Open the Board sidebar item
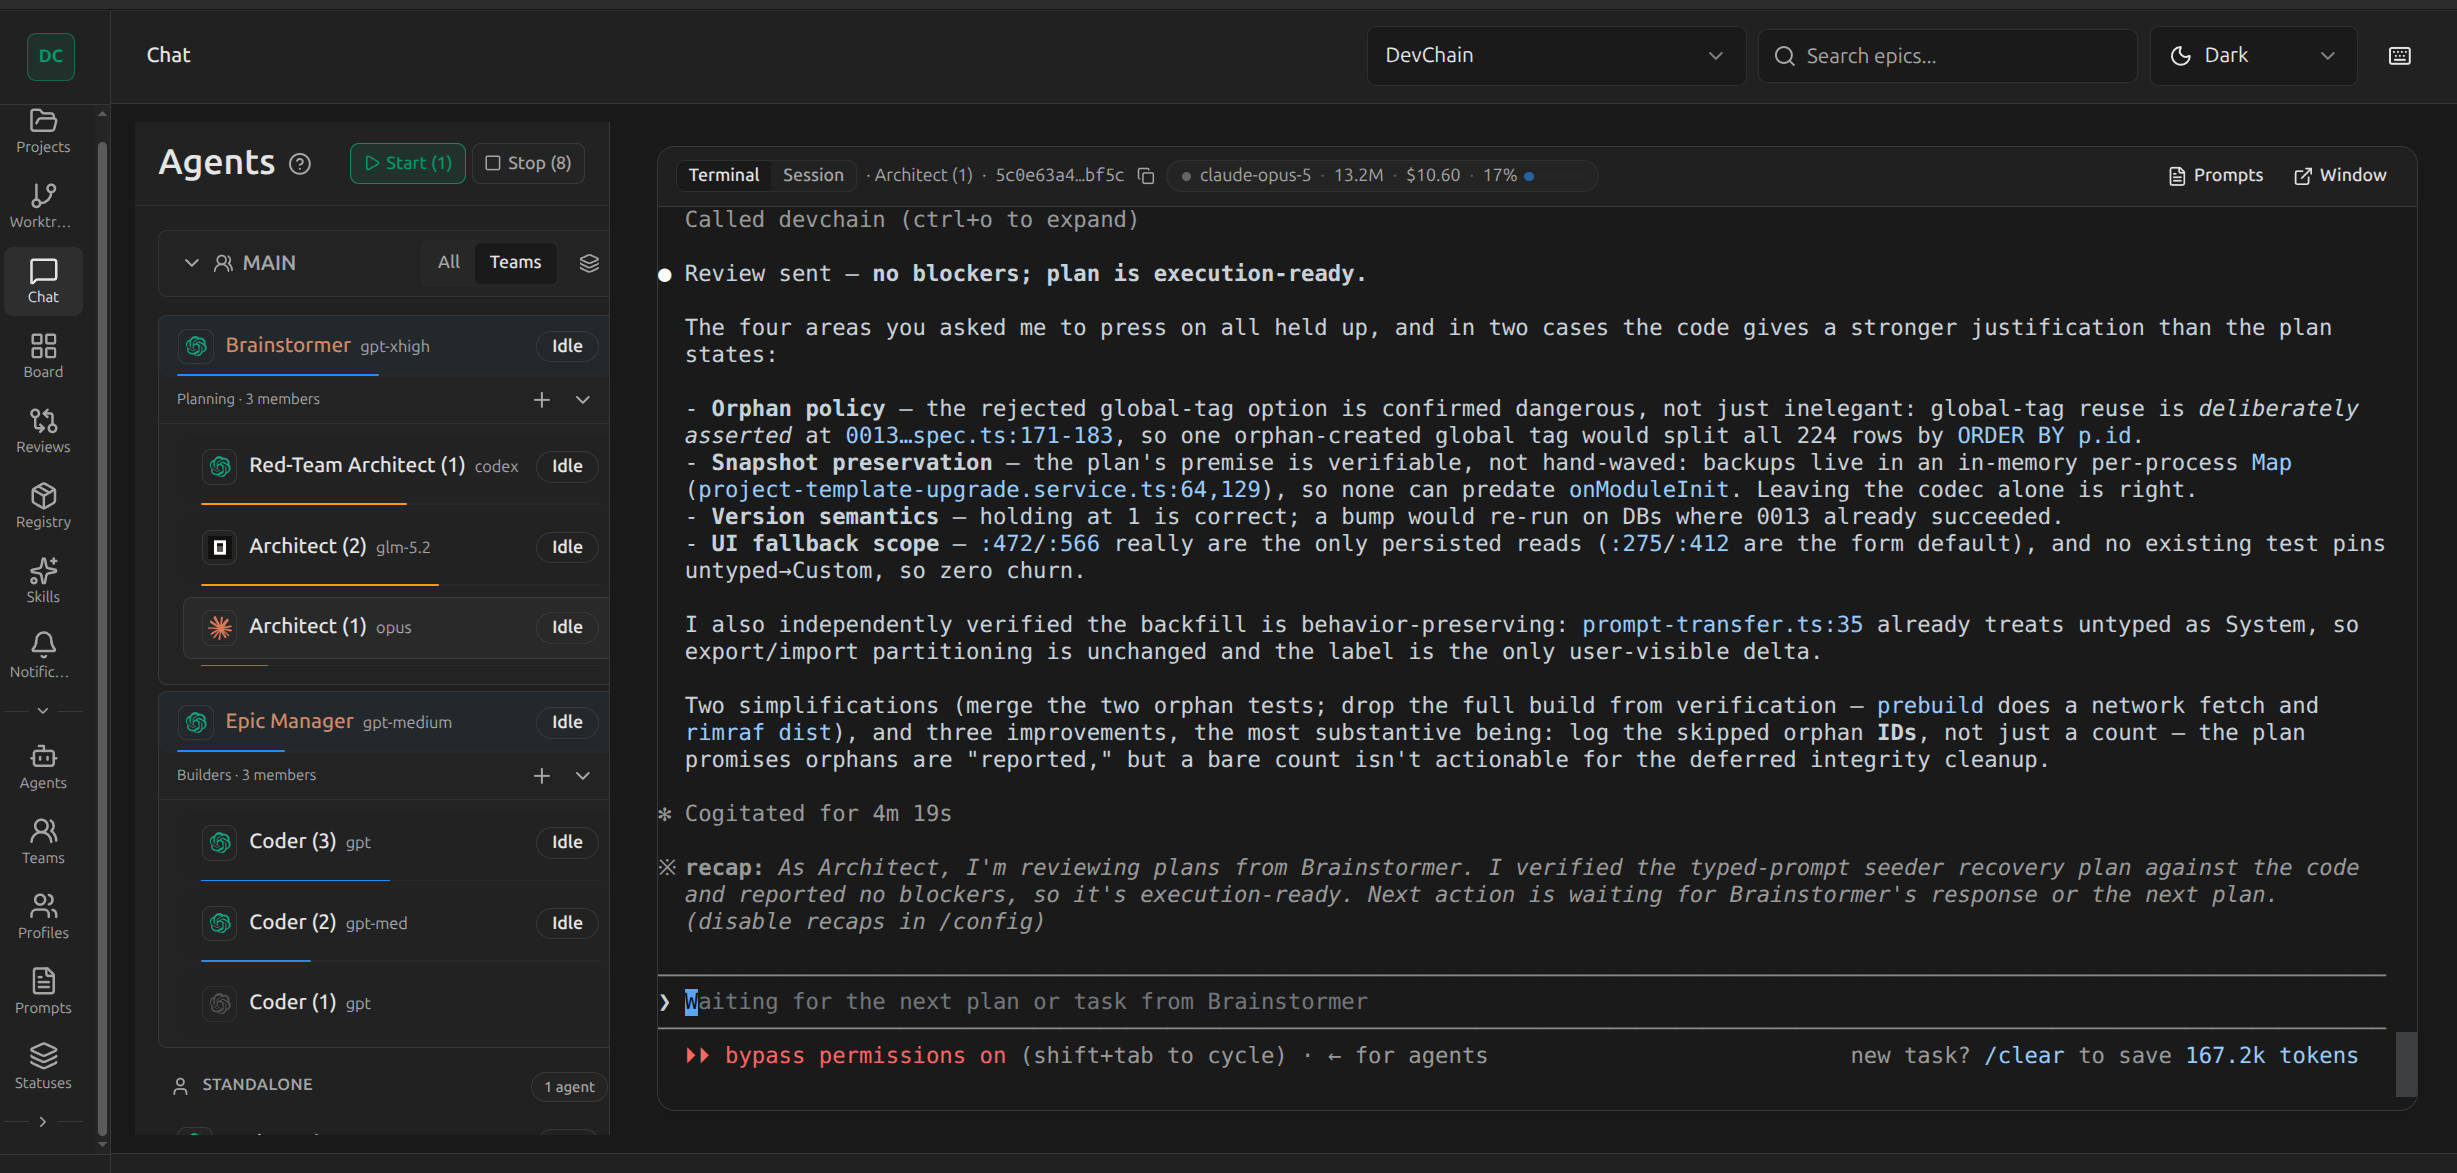 coord(43,356)
